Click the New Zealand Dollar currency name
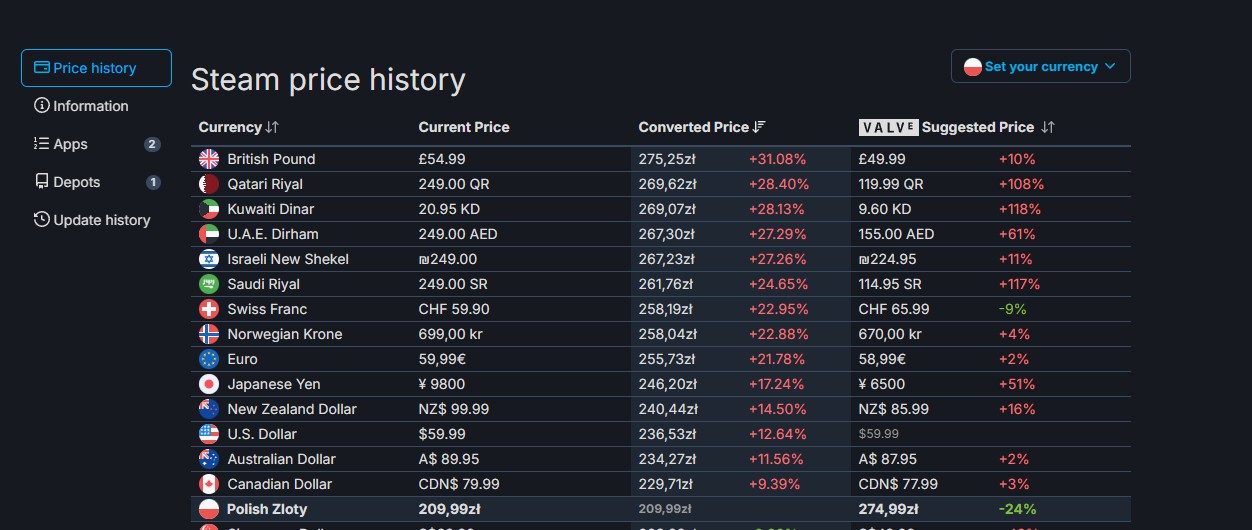 point(292,409)
